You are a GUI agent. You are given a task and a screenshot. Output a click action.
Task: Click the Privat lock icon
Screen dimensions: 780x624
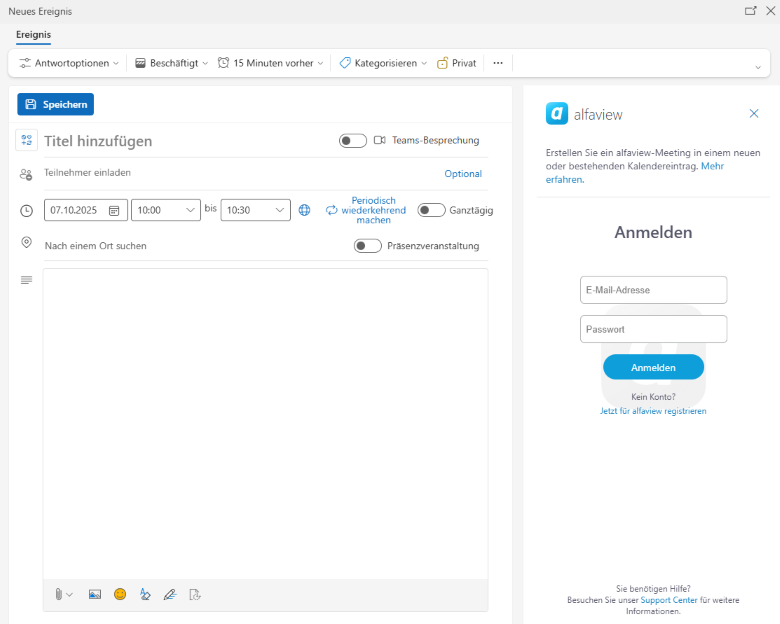click(x=442, y=63)
